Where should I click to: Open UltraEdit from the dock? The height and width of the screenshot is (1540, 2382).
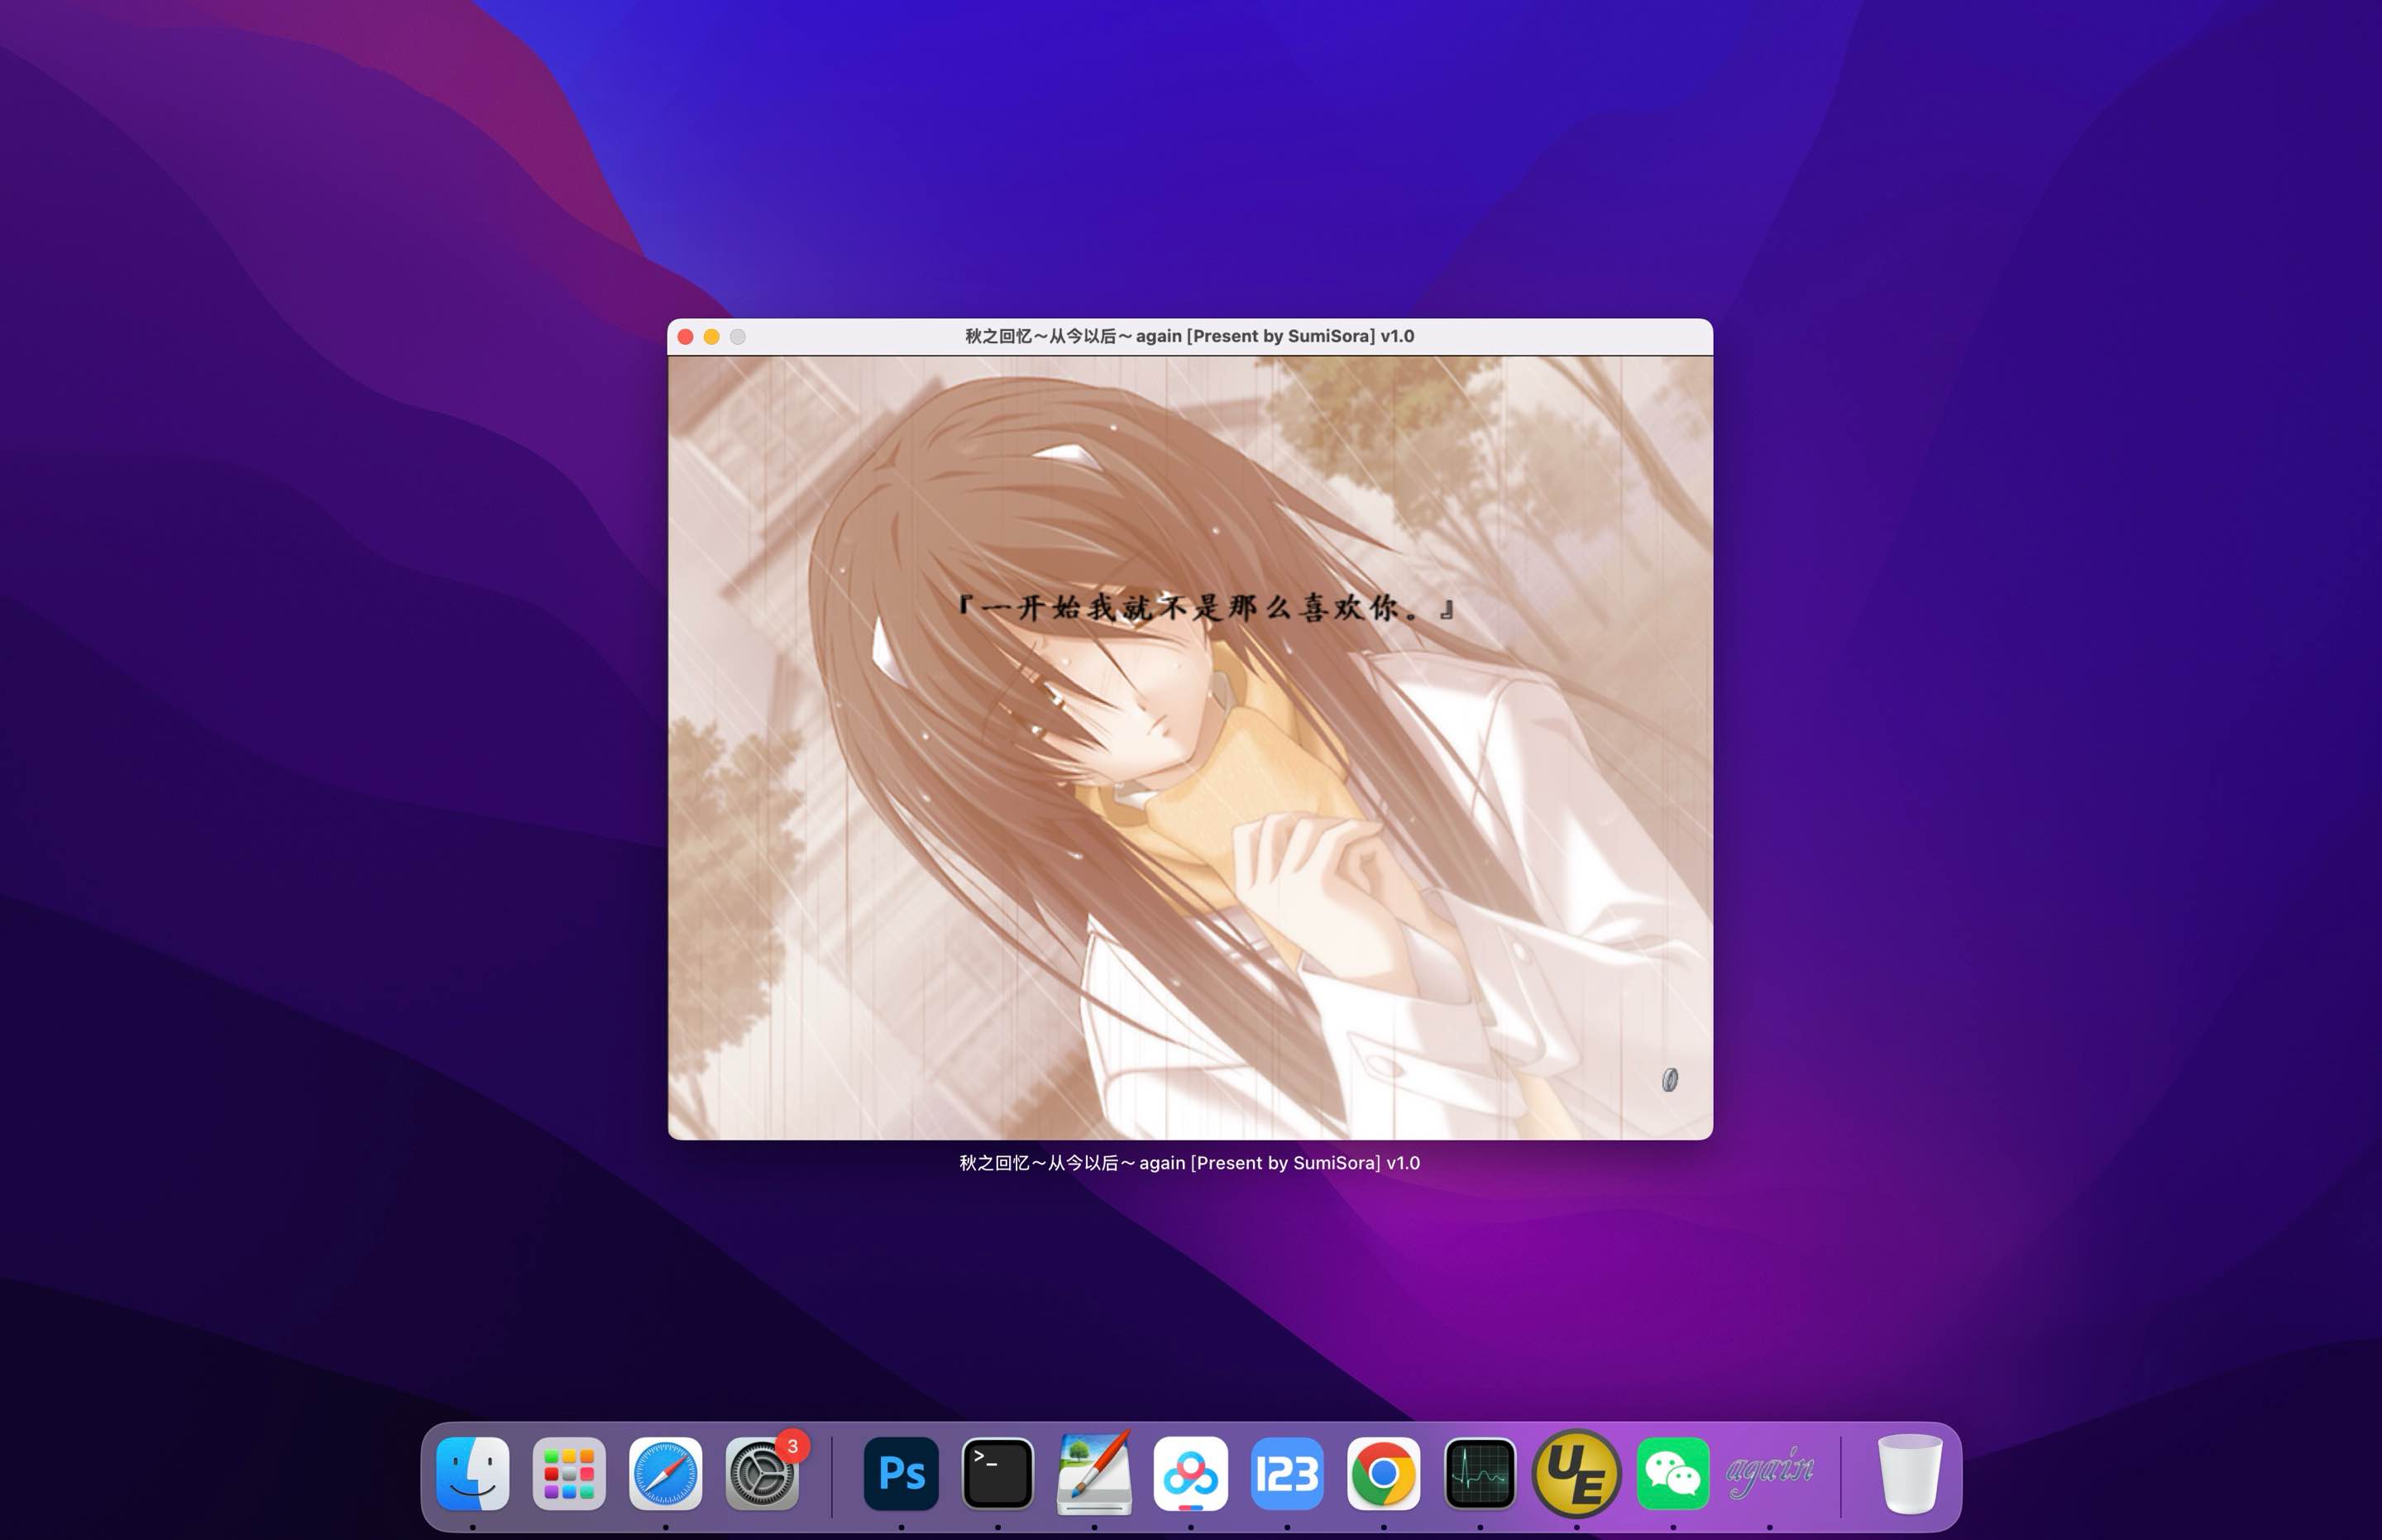[x=1576, y=1473]
